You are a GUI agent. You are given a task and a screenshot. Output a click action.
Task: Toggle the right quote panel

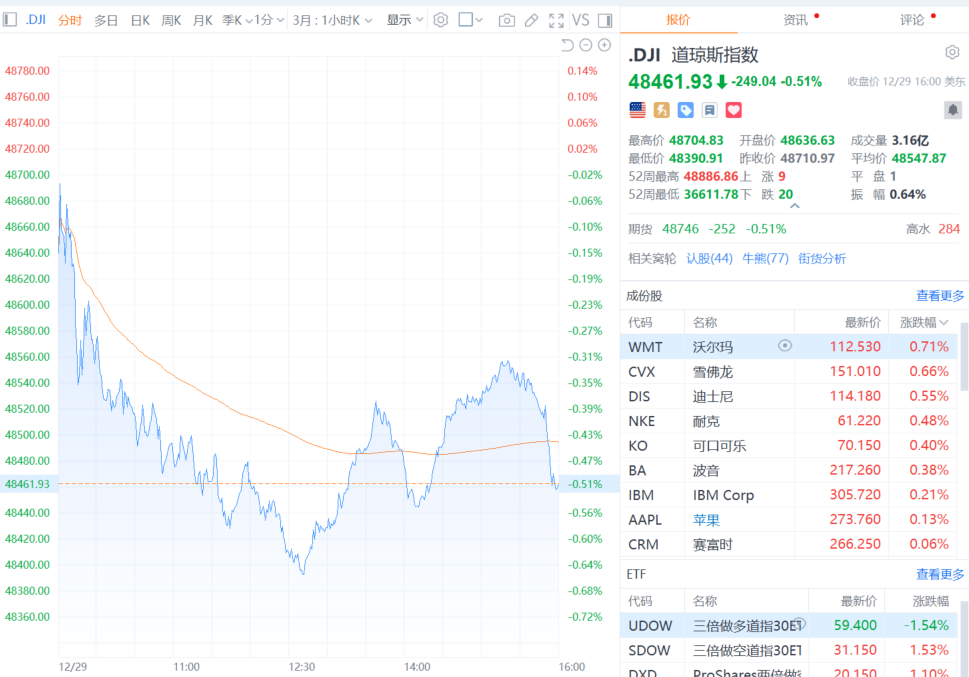[x=609, y=20]
